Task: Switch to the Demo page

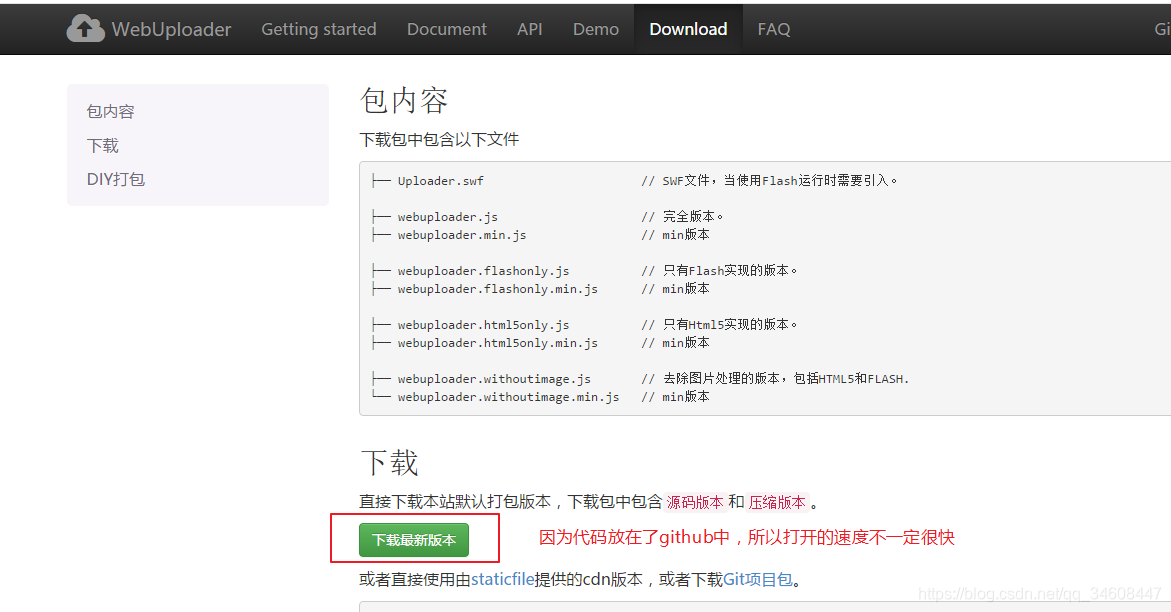Action: (596, 29)
